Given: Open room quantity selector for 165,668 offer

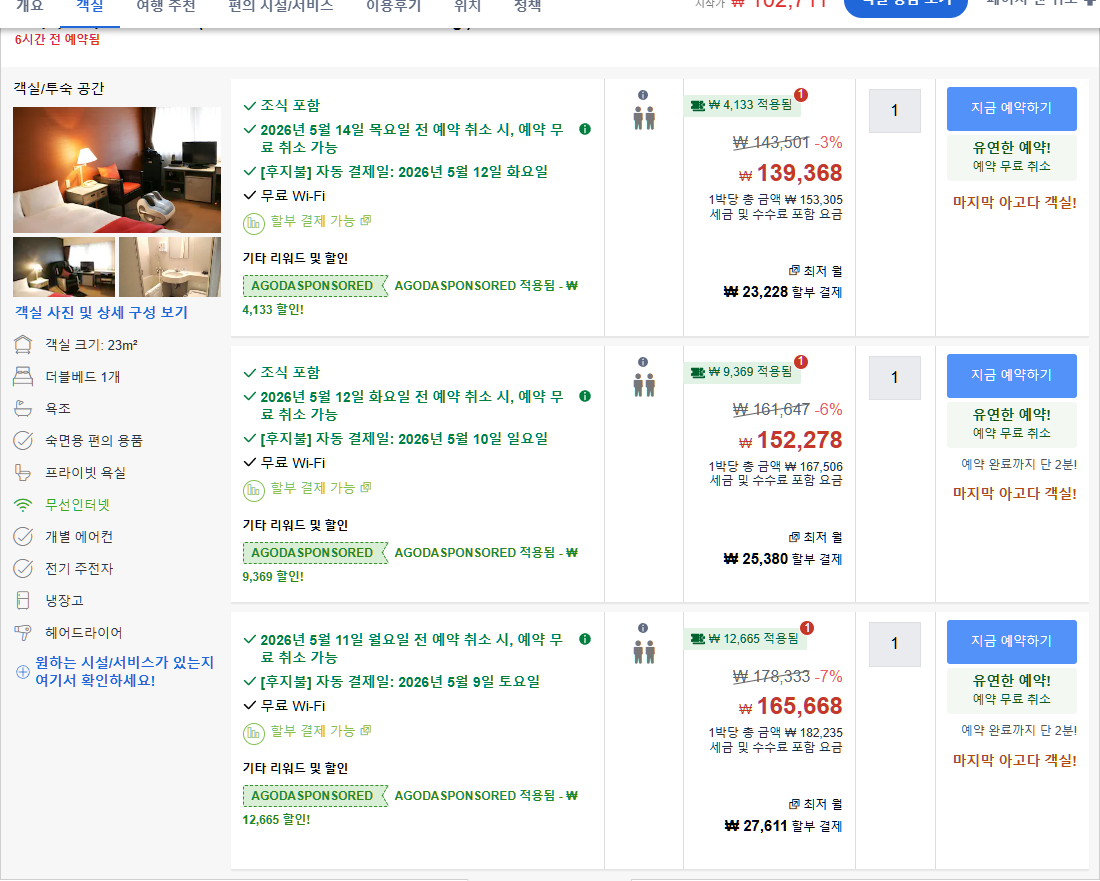Looking at the screenshot, I should (894, 643).
